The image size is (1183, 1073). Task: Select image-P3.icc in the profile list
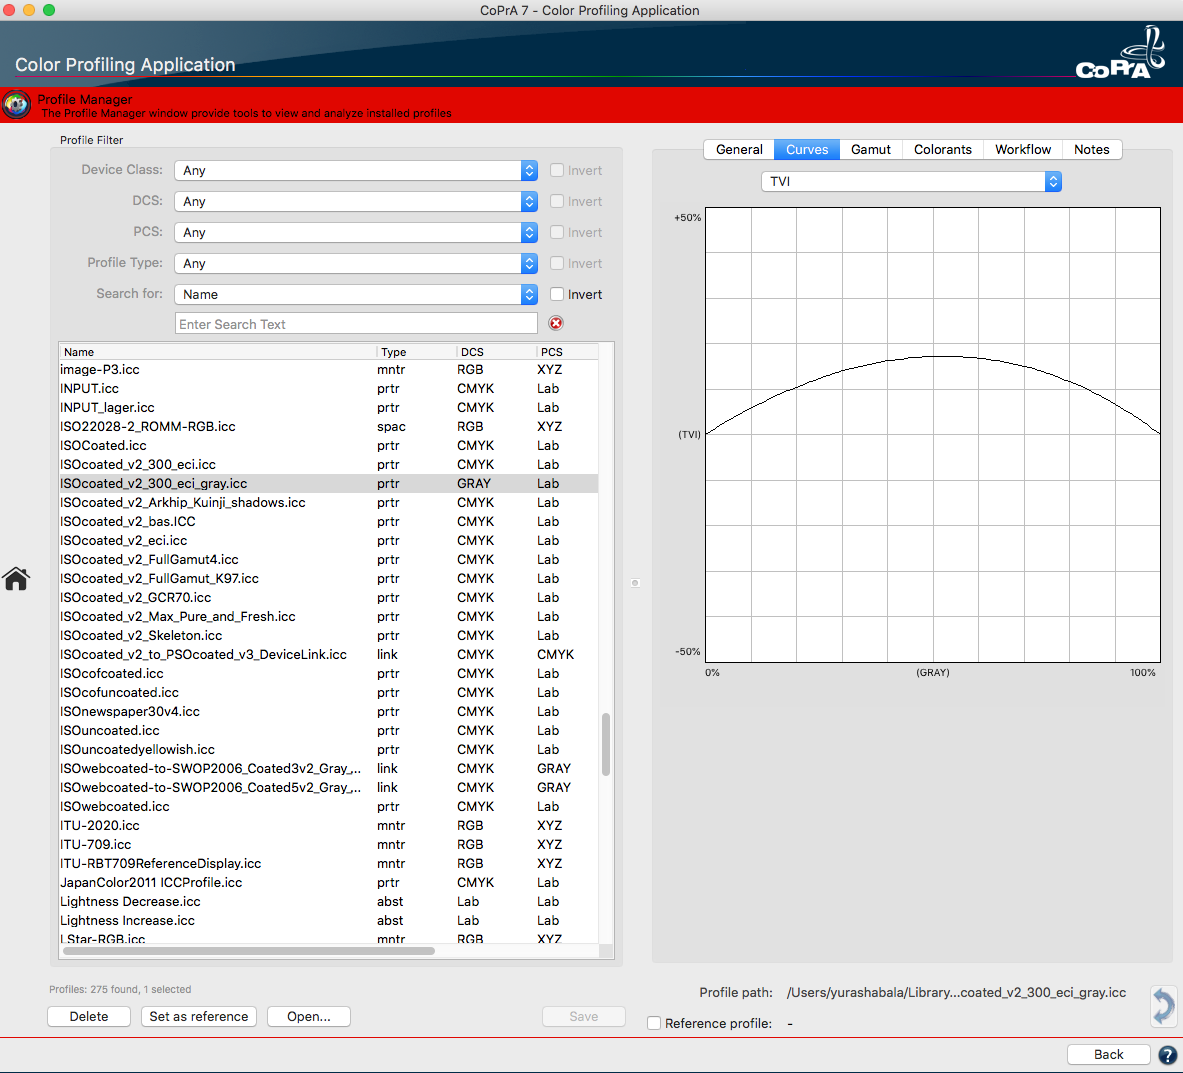[329, 370]
